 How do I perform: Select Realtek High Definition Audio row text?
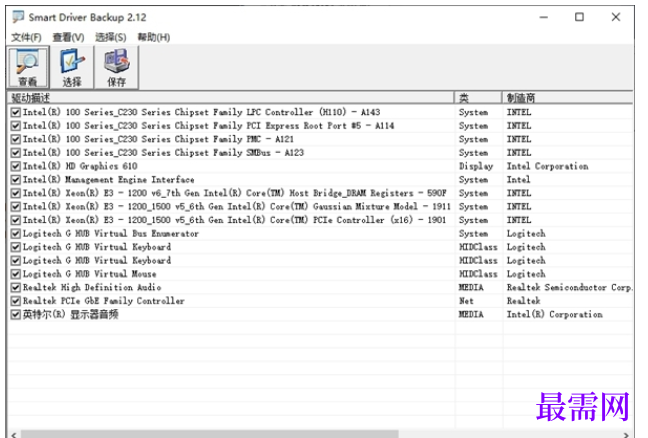[x=92, y=287]
